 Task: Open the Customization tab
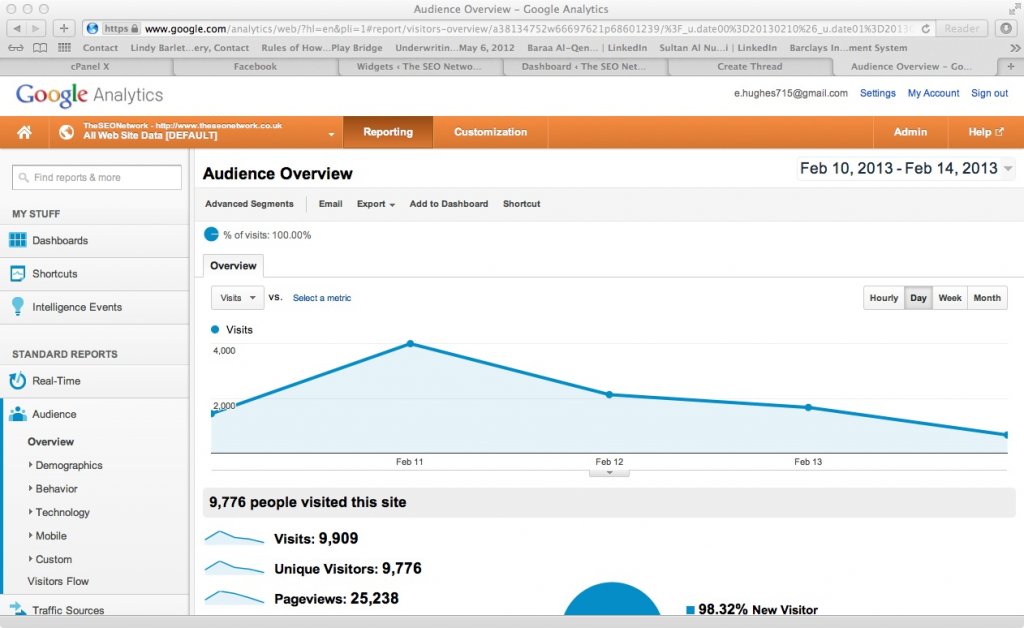tap(490, 133)
